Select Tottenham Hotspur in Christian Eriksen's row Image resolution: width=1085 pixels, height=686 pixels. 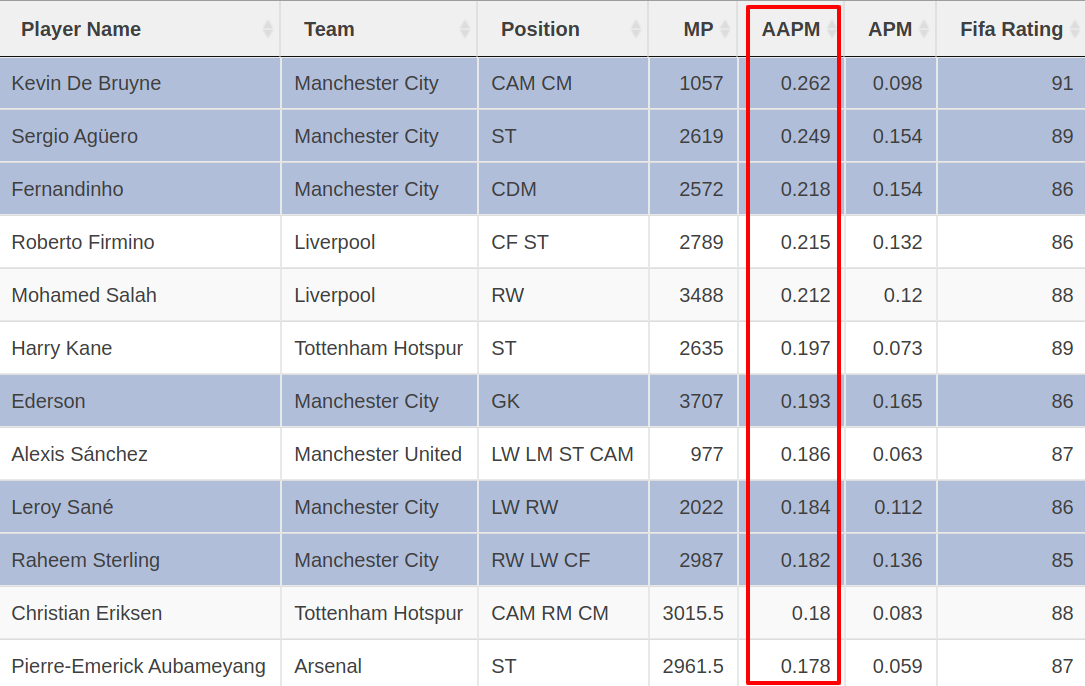(378, 613)
